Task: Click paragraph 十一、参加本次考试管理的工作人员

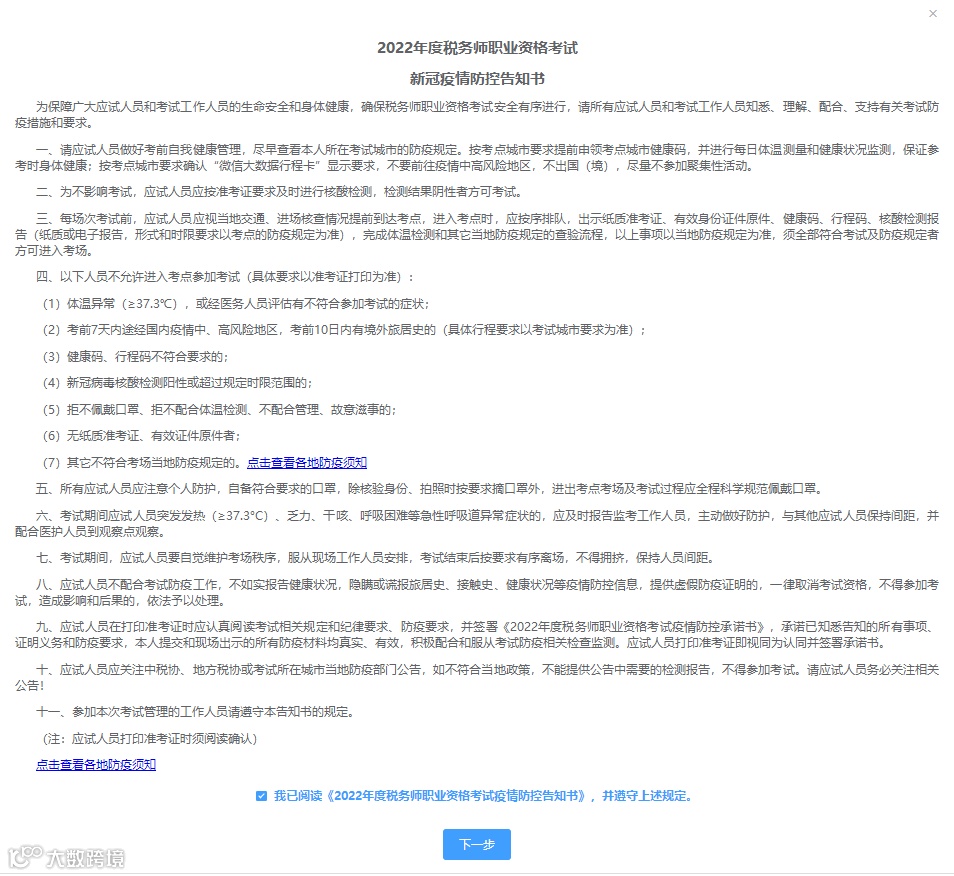Action: pos(195,712)
